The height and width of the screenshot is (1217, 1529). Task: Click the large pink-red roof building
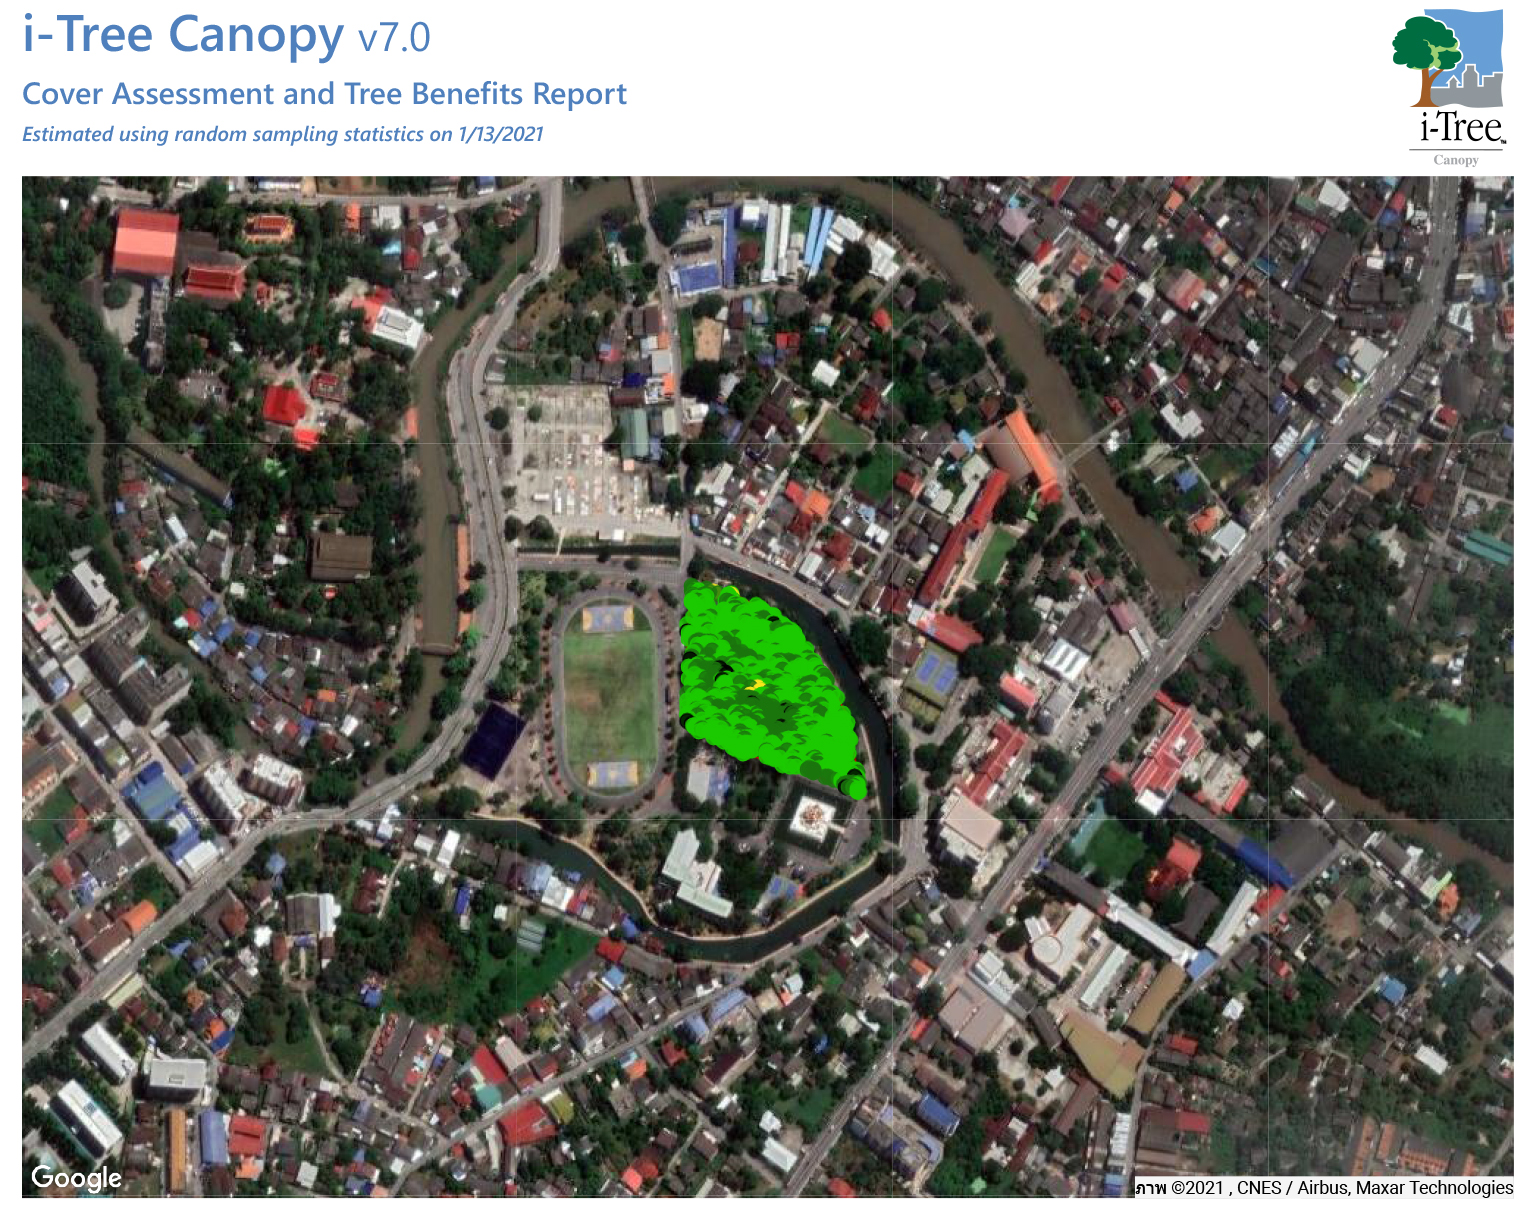click(x=145, y=242)
